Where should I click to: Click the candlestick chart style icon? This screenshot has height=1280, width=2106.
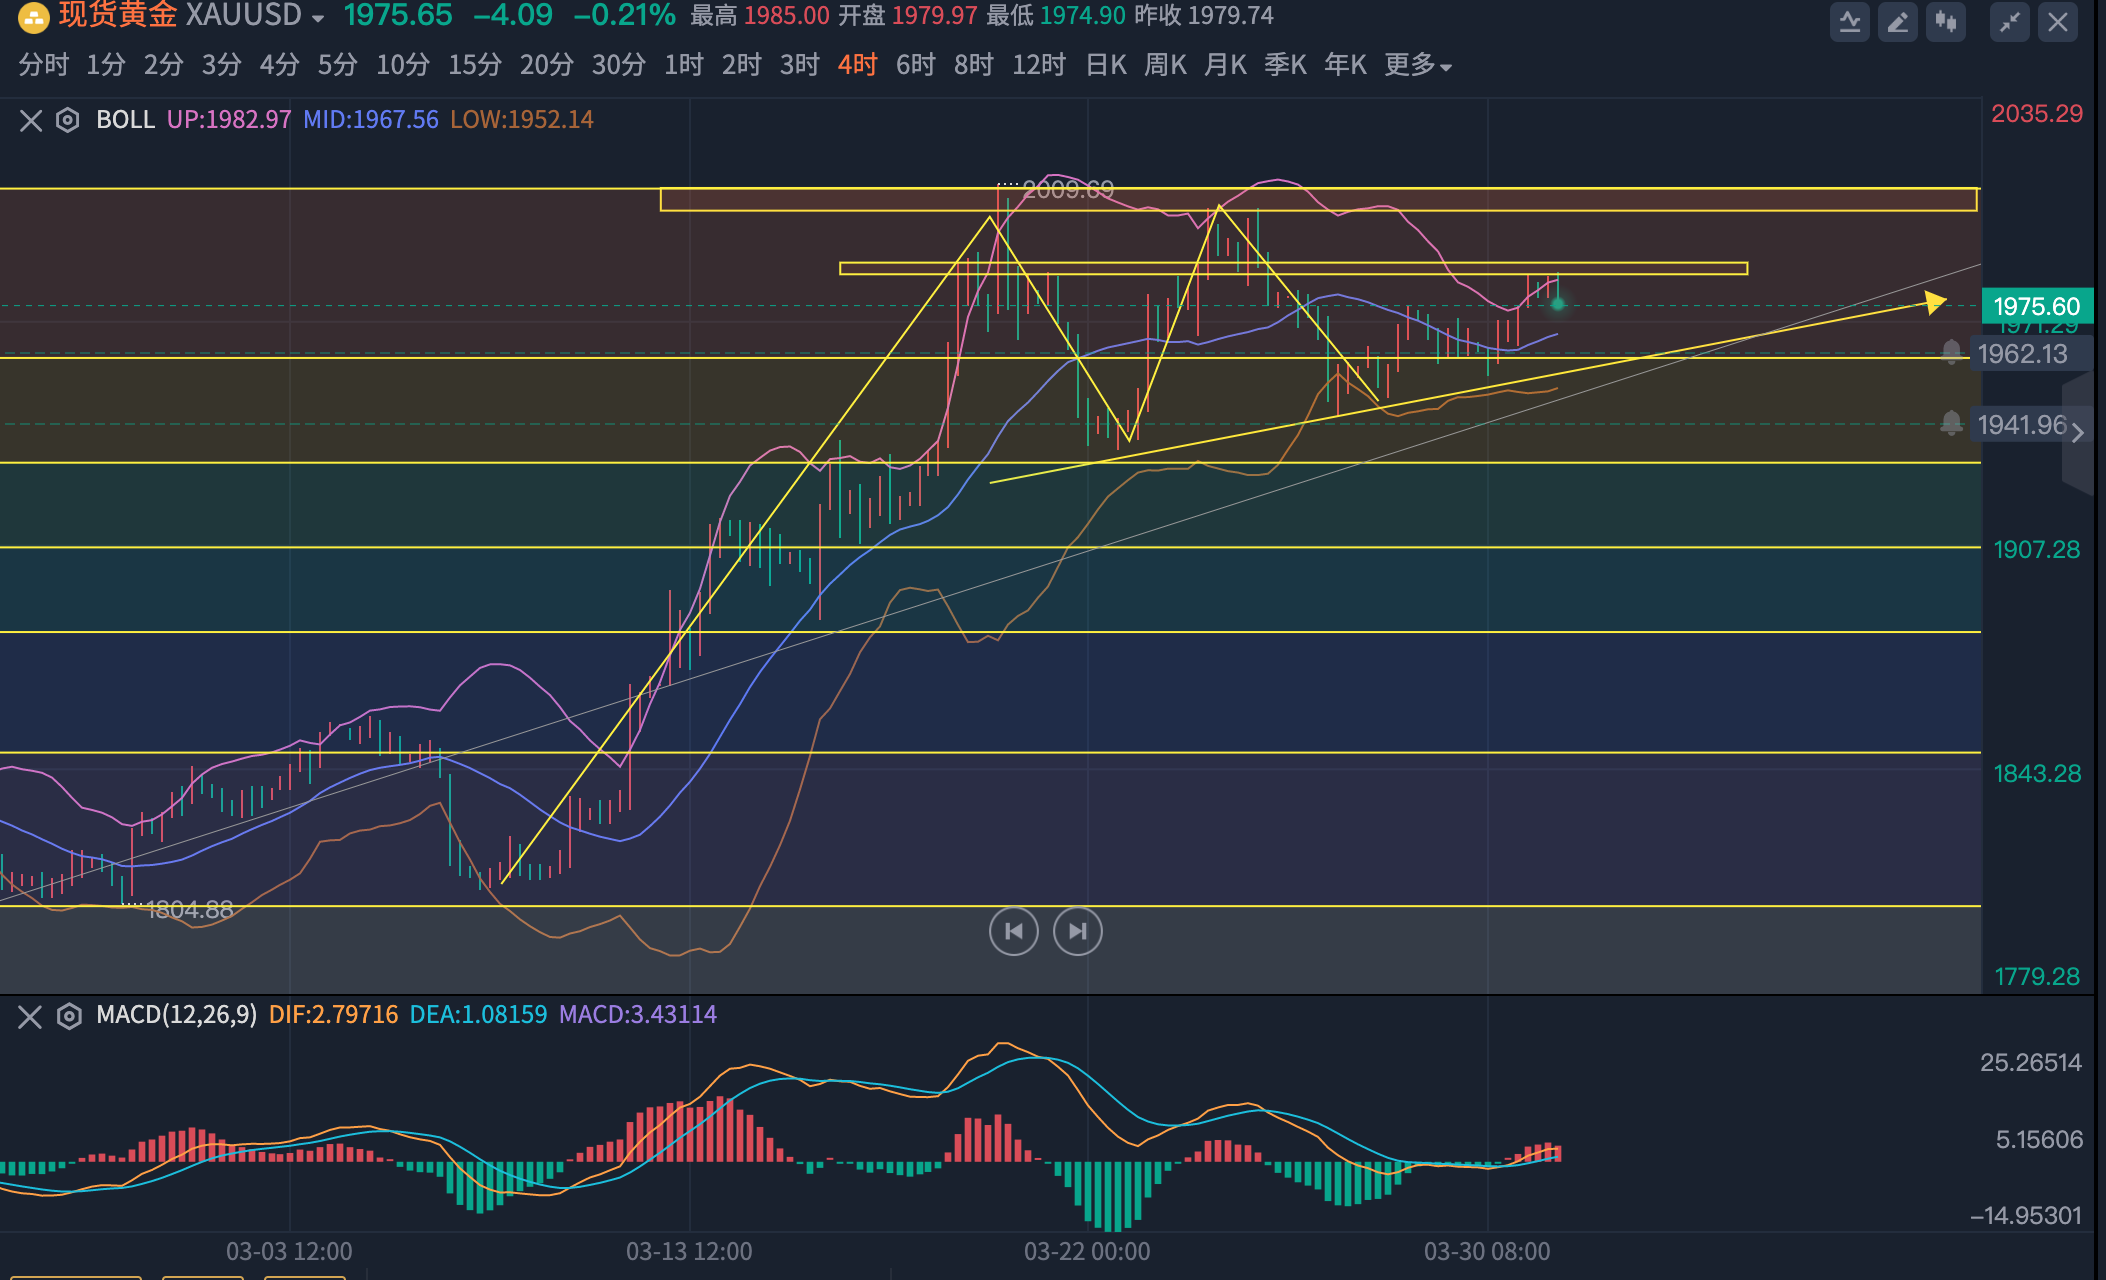[1945, 22]
